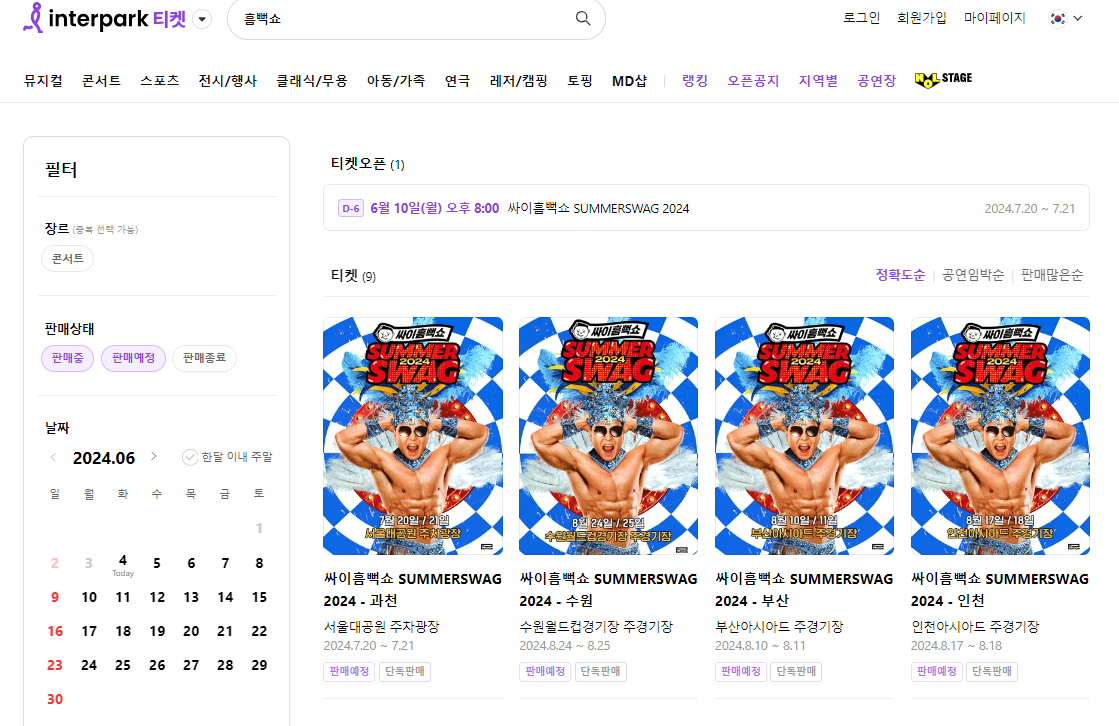The image size is (1119, 726).
Task: Open the MD샵 menu
Action: click(629, 81)
